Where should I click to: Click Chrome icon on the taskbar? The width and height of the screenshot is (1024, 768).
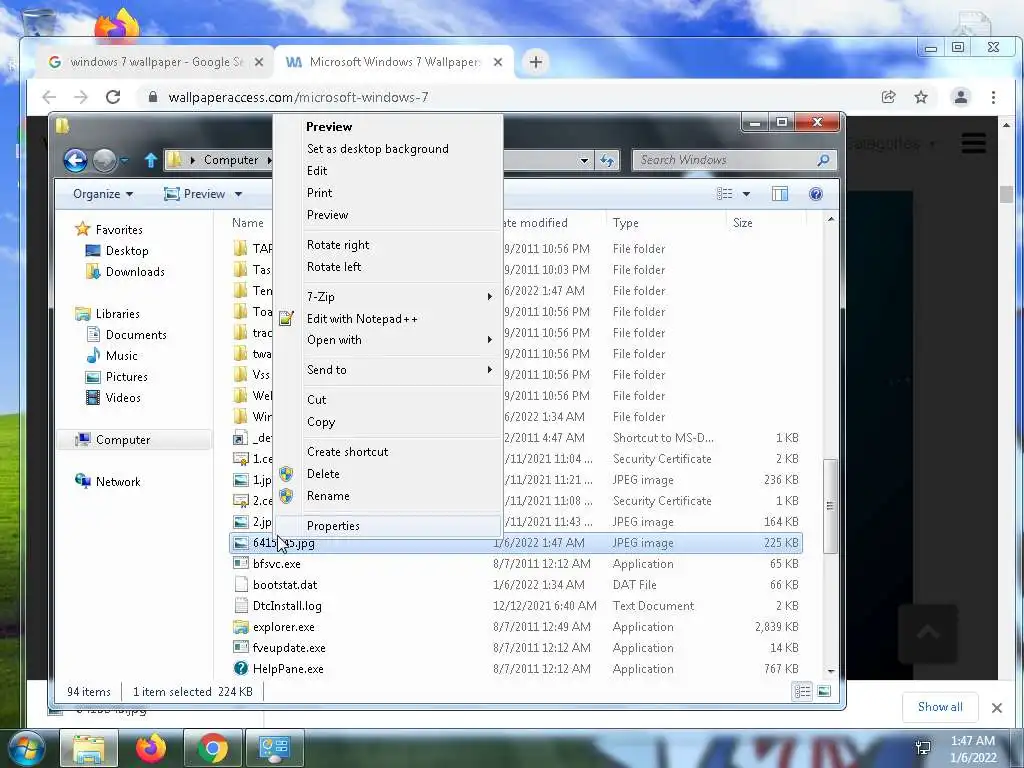click(x=212, y=748)
